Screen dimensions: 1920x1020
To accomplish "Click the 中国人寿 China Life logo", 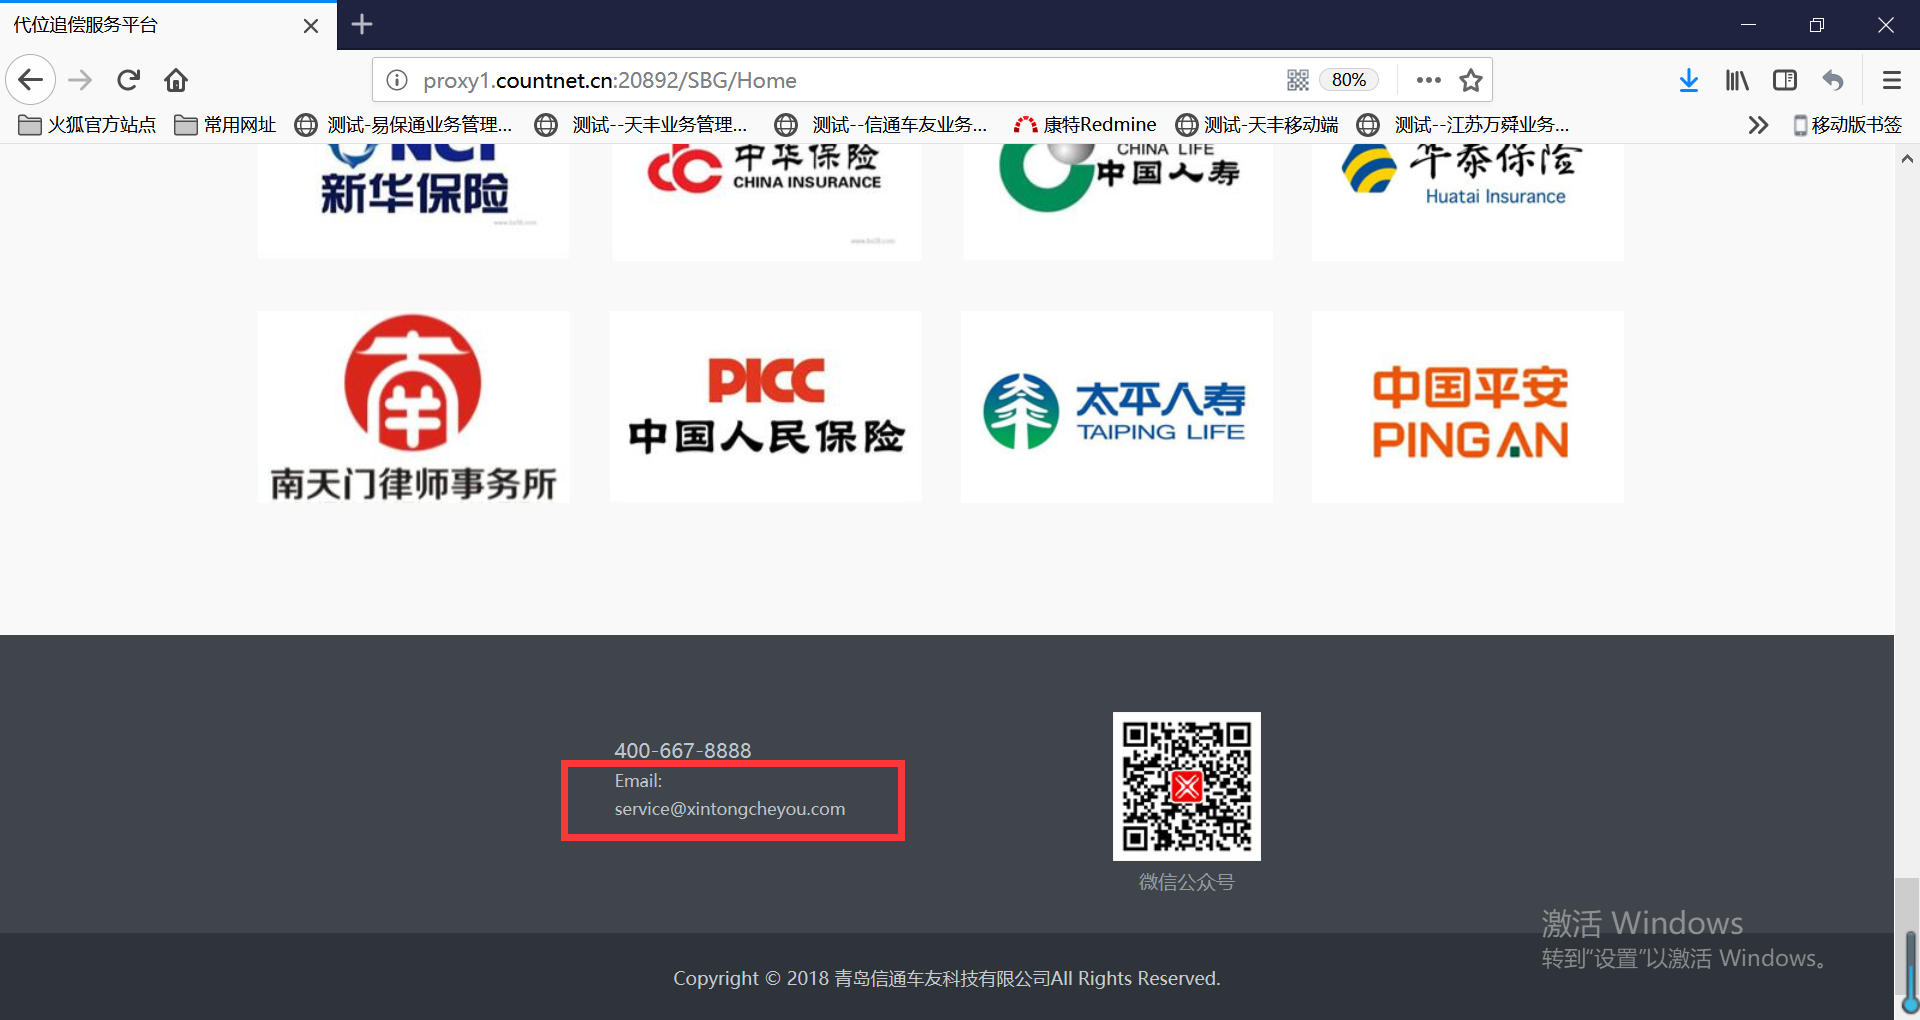I will point(1118,200).
